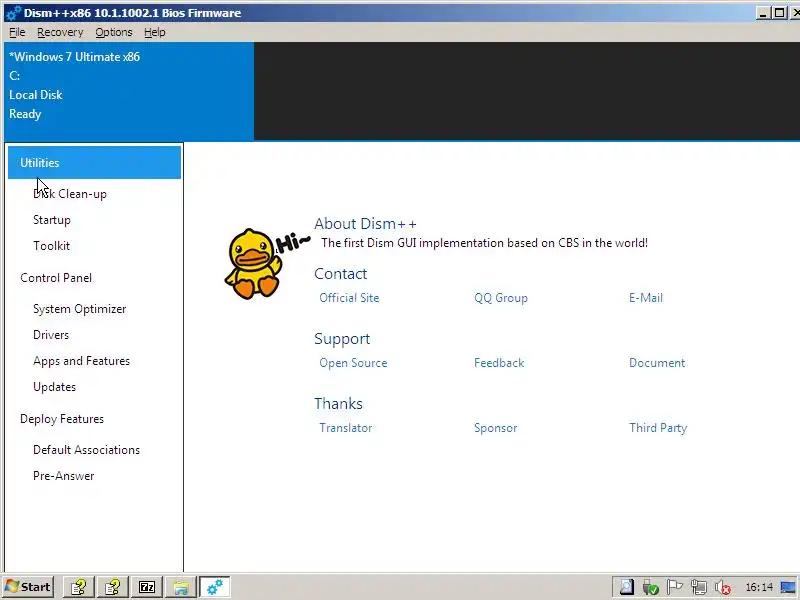The width and height of the screenshot is (800, 600).
Task: Open the Options menu
Action: pos(114,32)
